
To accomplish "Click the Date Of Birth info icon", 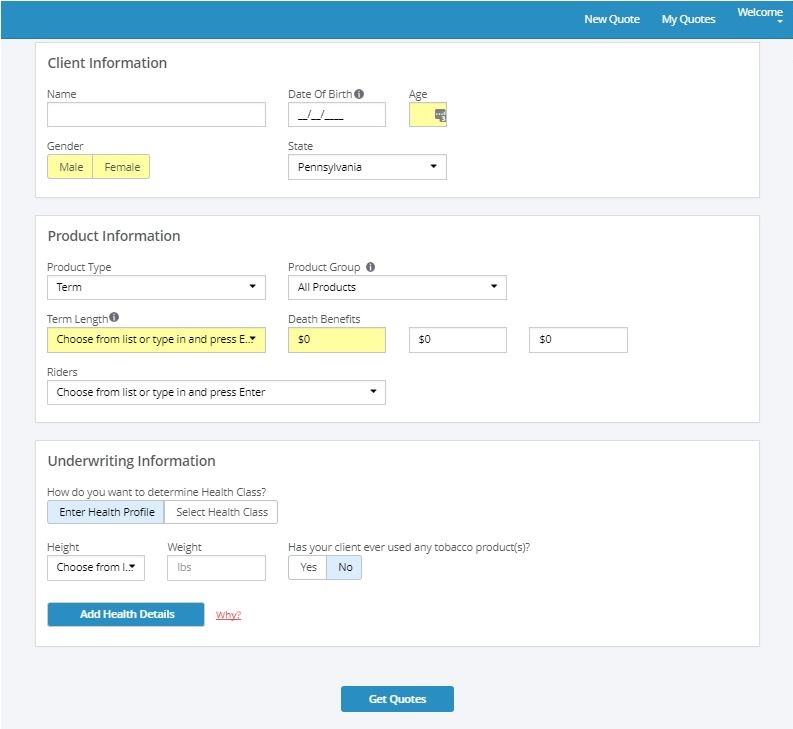I will pyautogui.click(x=359, y=94).
